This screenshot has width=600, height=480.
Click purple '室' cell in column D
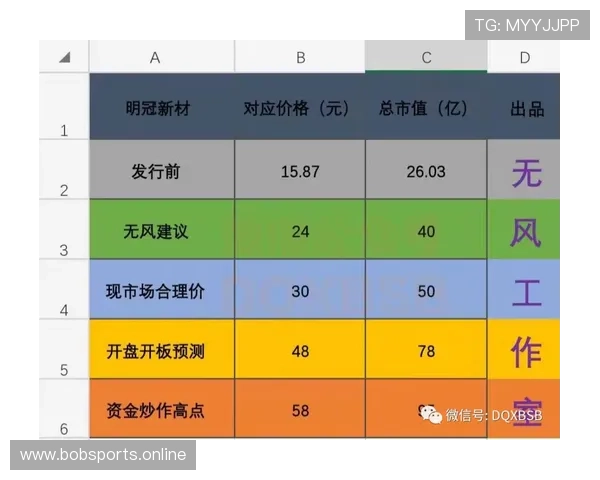pos(524,408)
